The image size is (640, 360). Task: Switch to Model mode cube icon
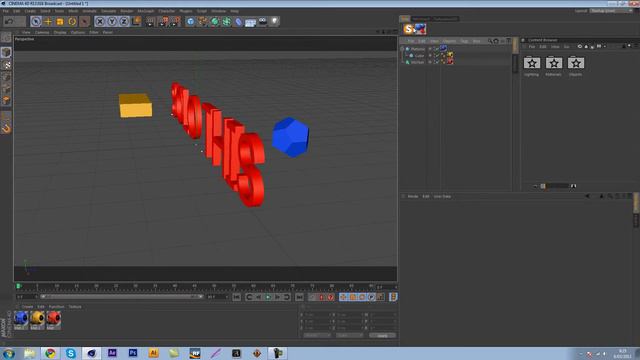coord(6,52)
